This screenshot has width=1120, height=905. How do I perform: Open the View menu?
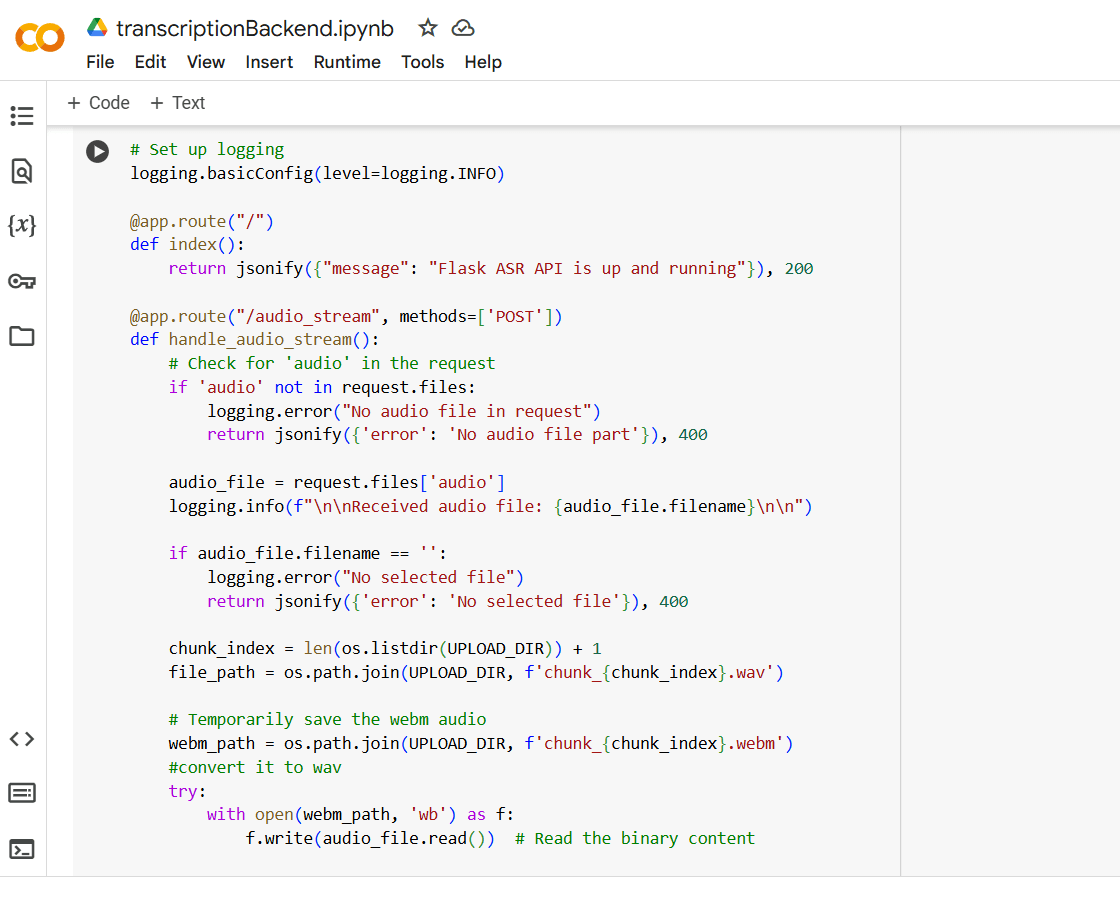pos(206,62)
